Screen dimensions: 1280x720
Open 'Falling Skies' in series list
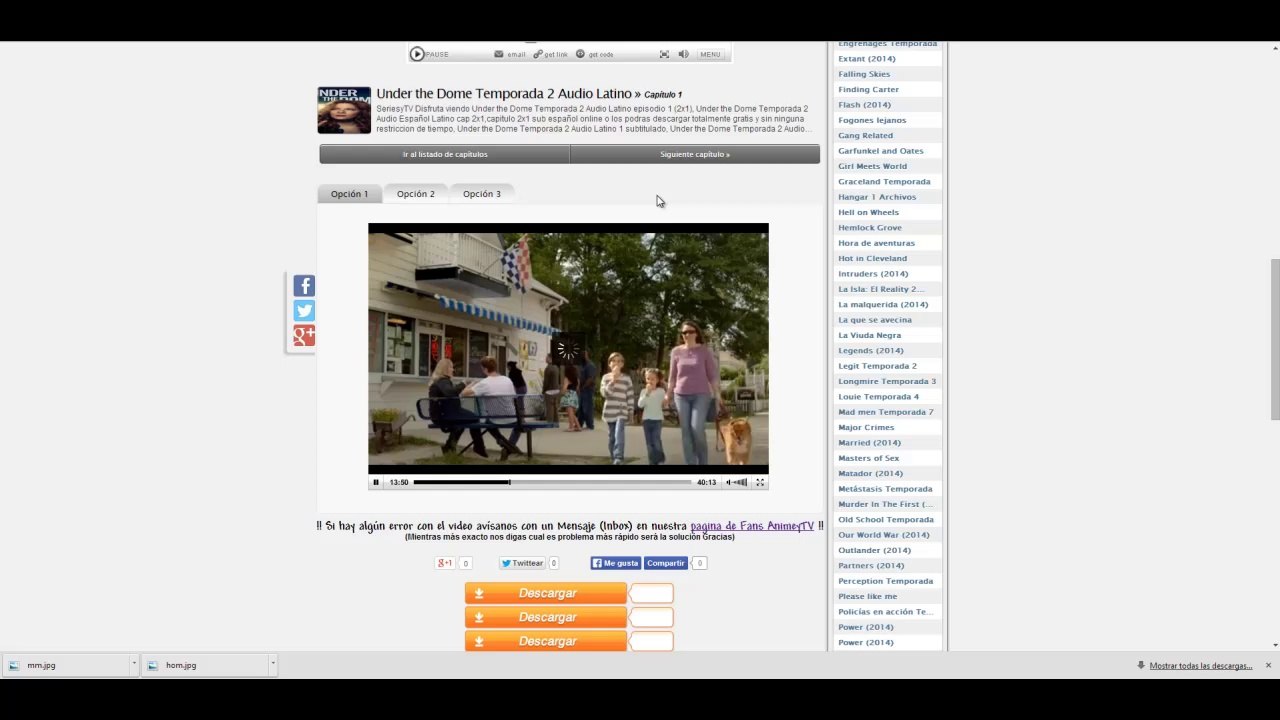(864, 74)
